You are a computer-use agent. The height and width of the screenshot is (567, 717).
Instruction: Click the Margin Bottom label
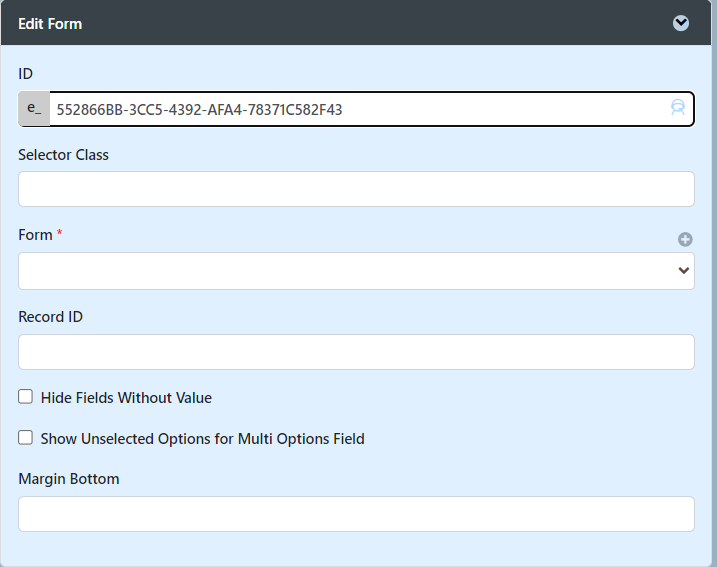point(68,479)
